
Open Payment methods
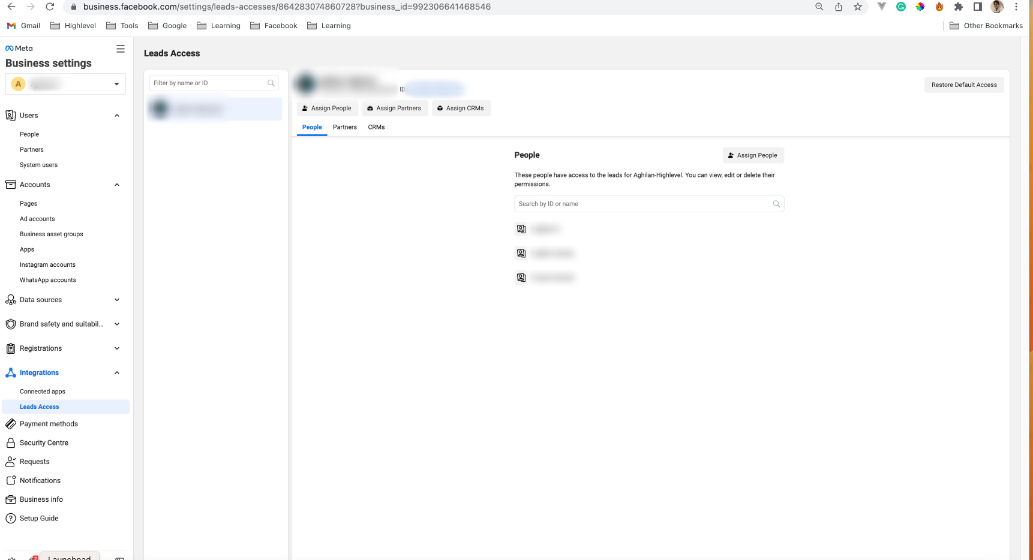(x=48, y=424)
